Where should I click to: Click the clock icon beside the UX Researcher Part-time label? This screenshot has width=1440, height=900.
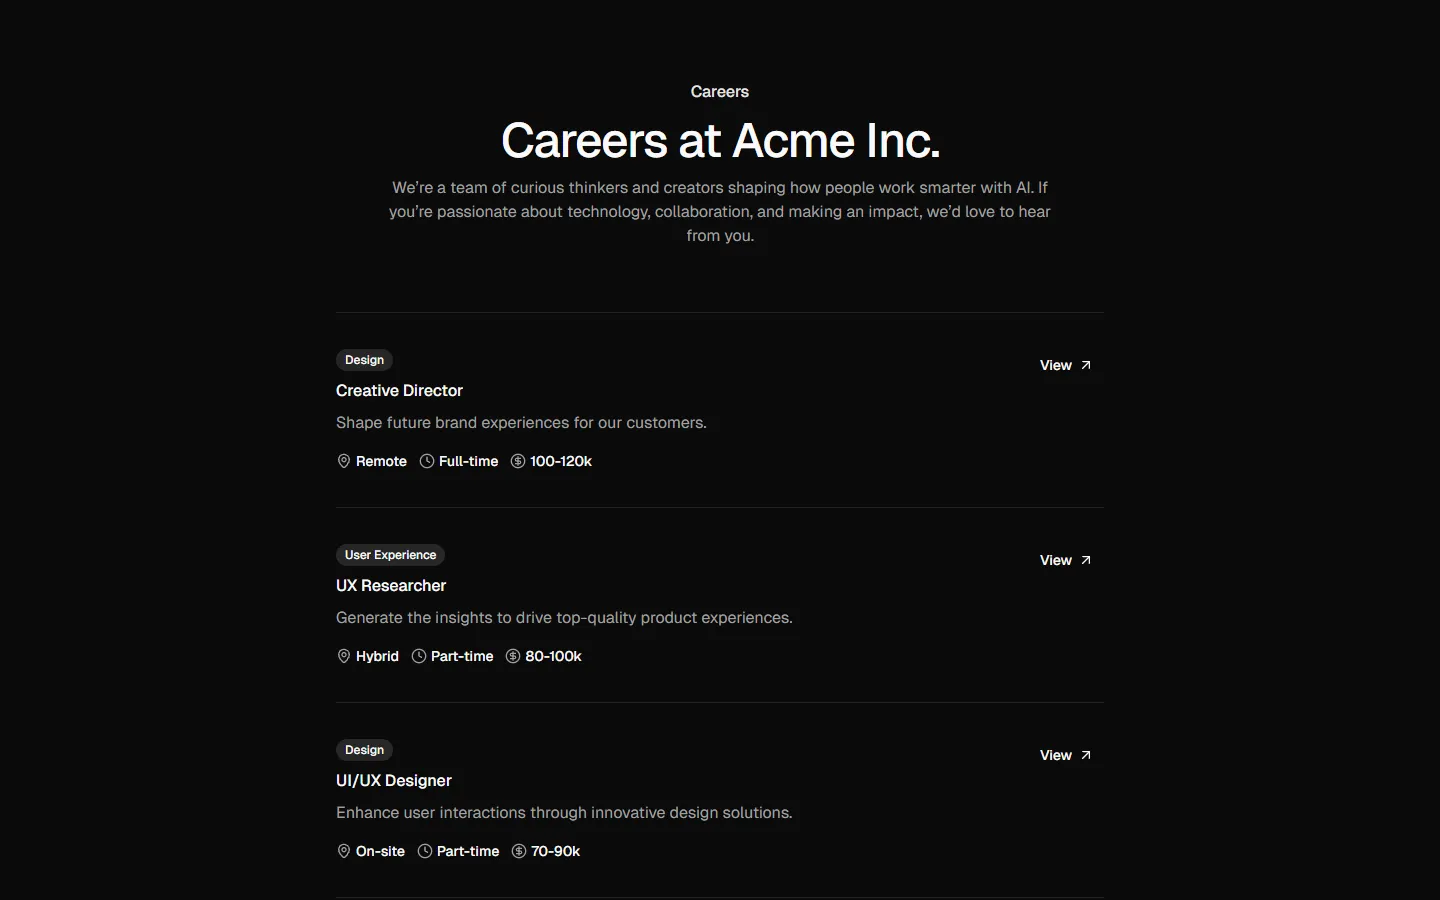click(418, 656)
